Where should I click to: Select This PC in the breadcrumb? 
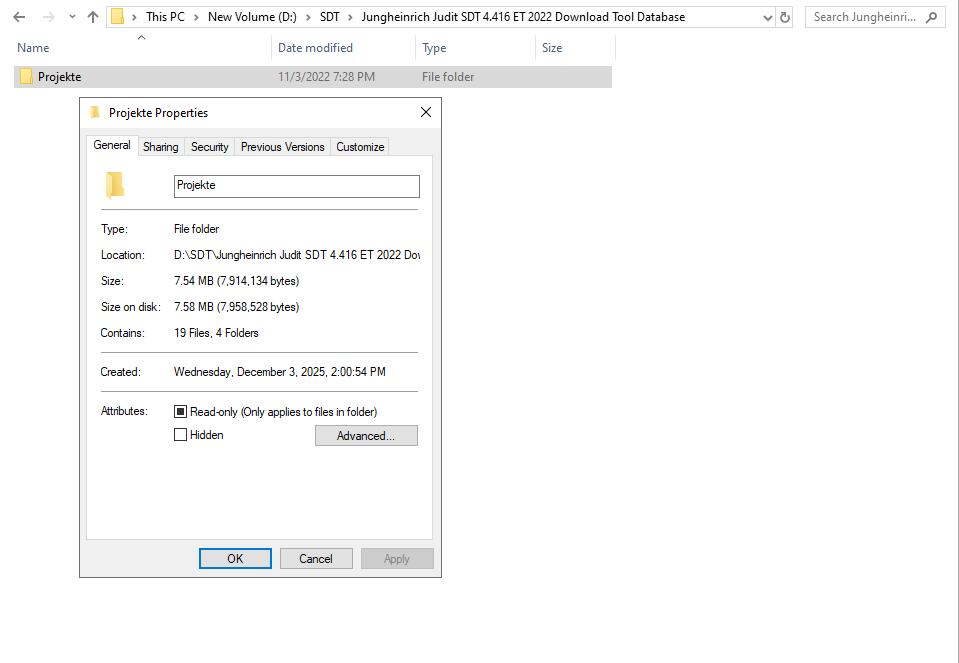point(165,17)
